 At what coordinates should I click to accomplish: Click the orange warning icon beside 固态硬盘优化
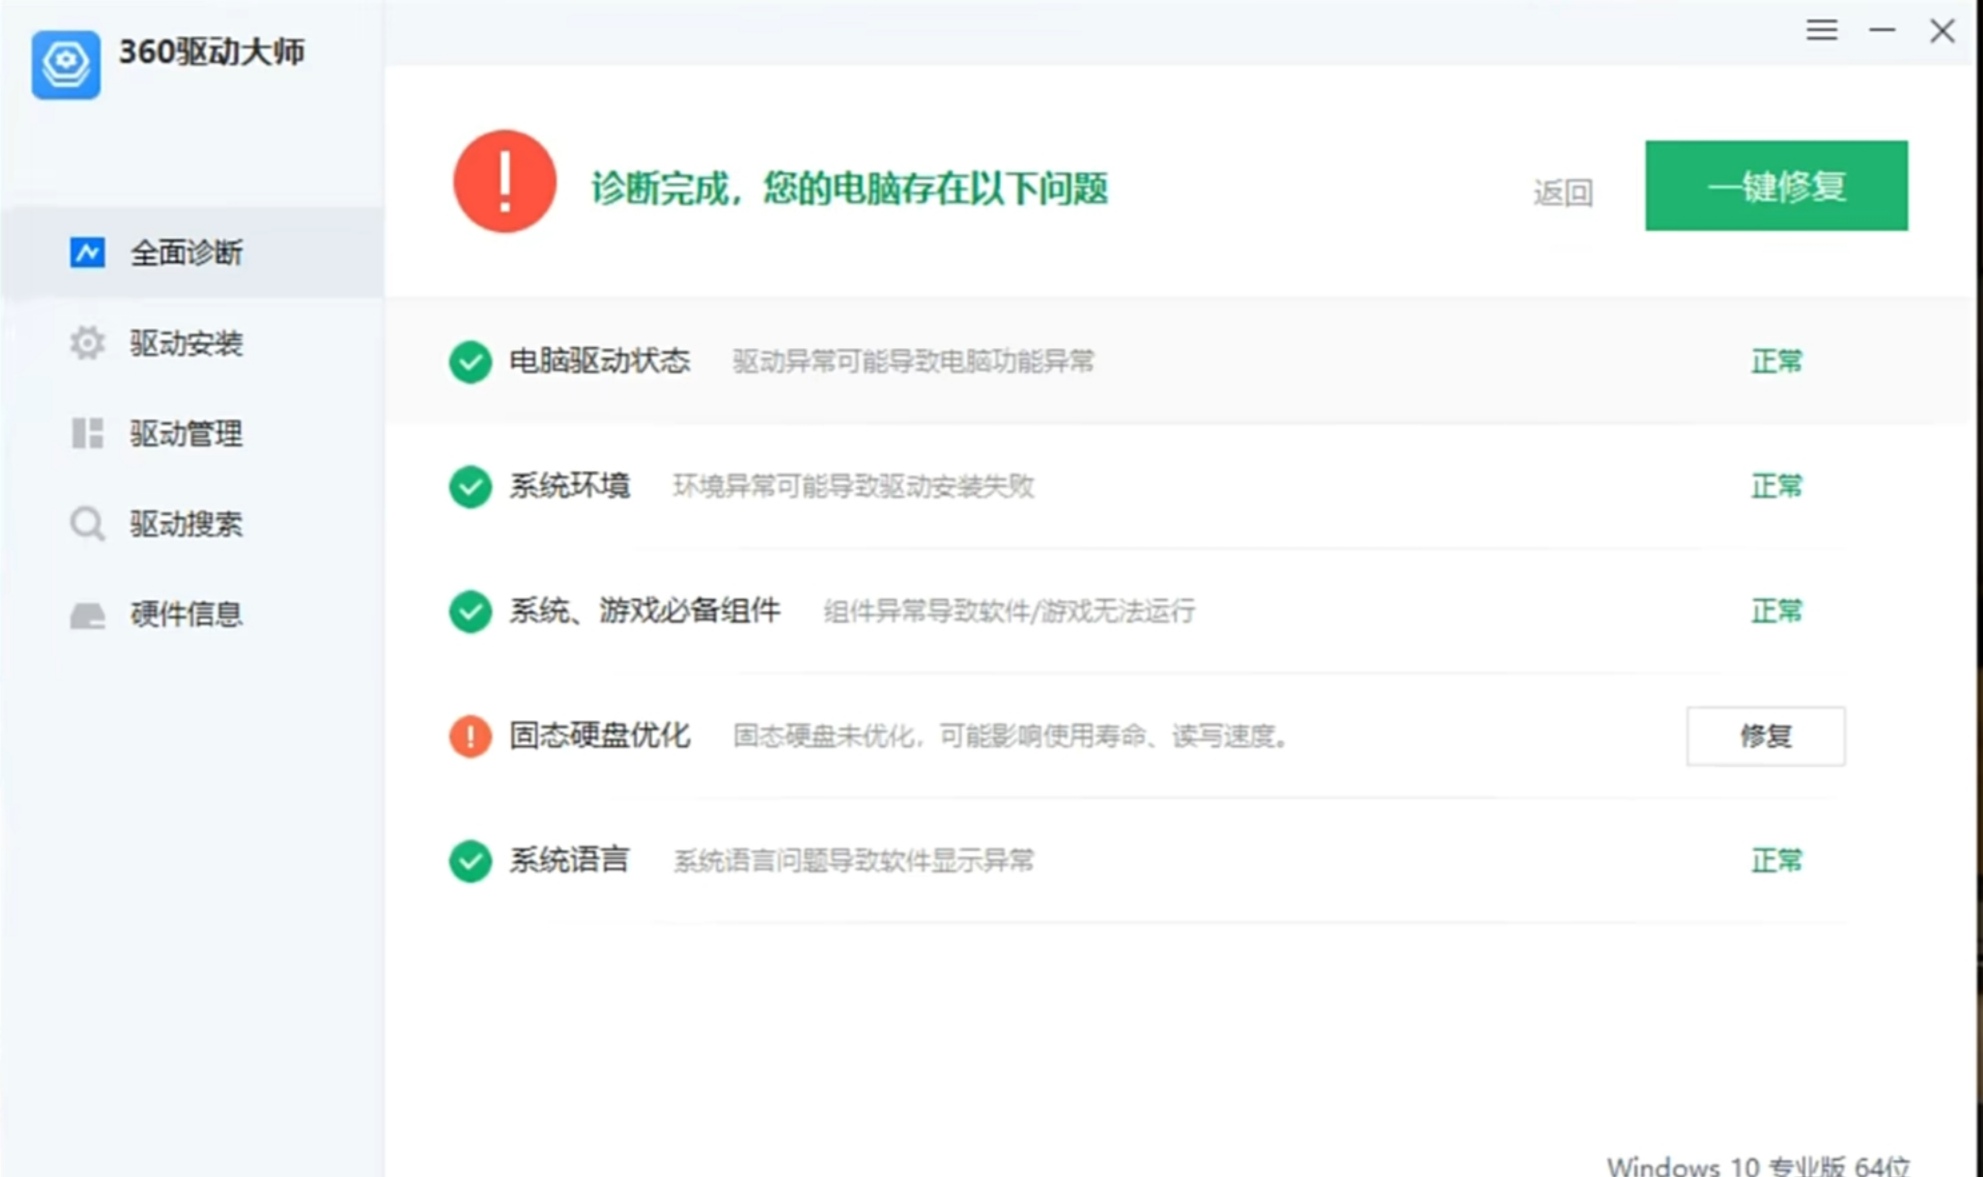pyautogui.click(x=470, y=736)
